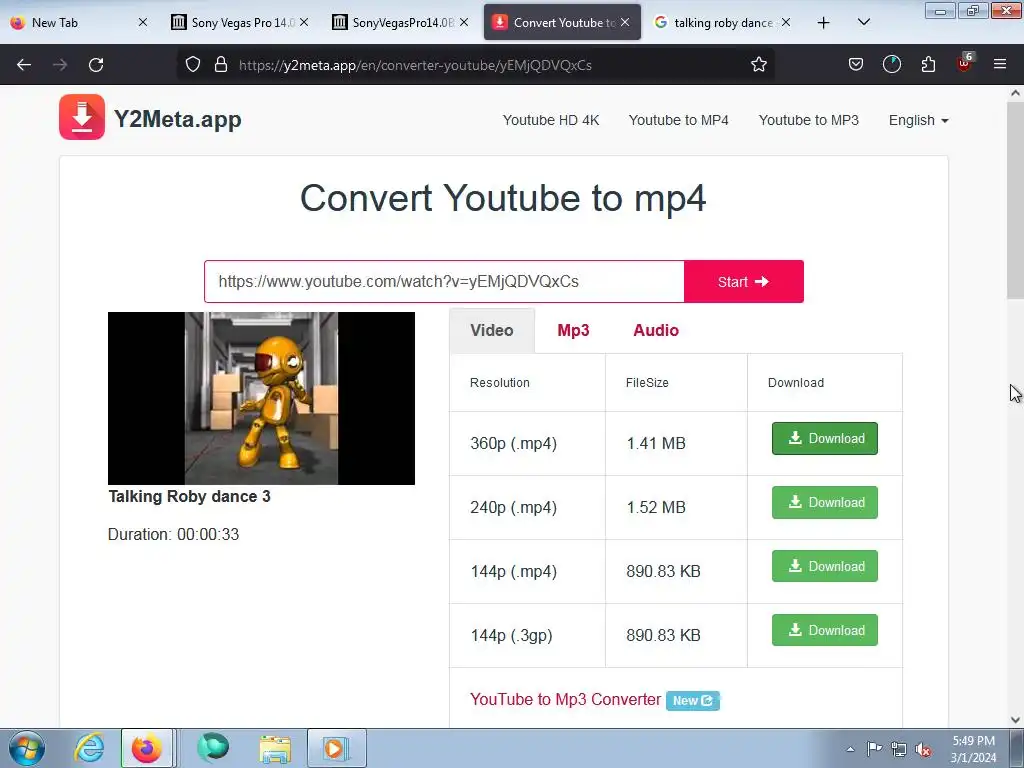Viewport: 1024px width, 768px height.
Task: Open the extensions puzzle icon
Action: tap(928, 65)
